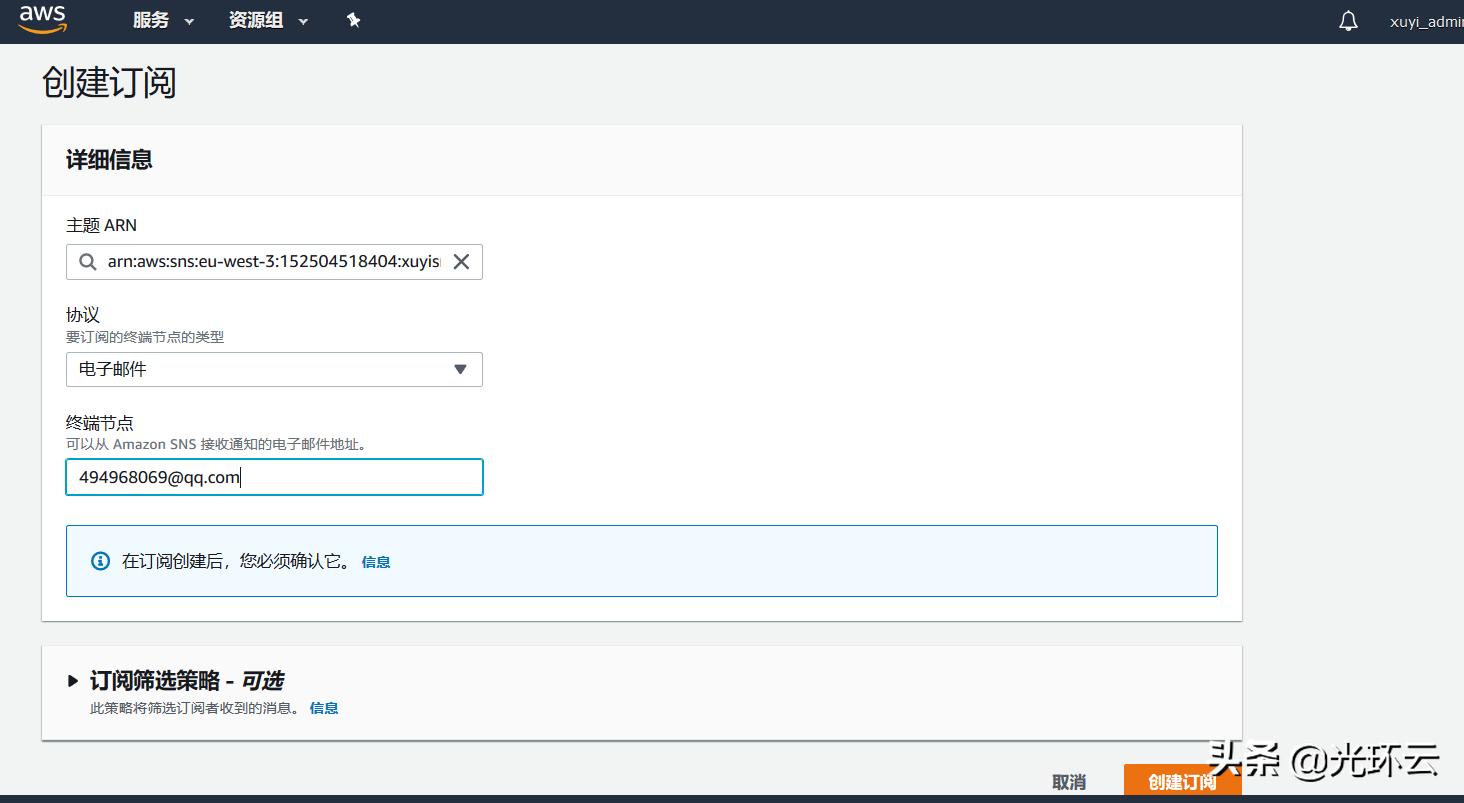Image resolution: width=1464 pixels, height=803 pixels.
Task: Click the chevron next to 资源组
Action: point(303,20)
